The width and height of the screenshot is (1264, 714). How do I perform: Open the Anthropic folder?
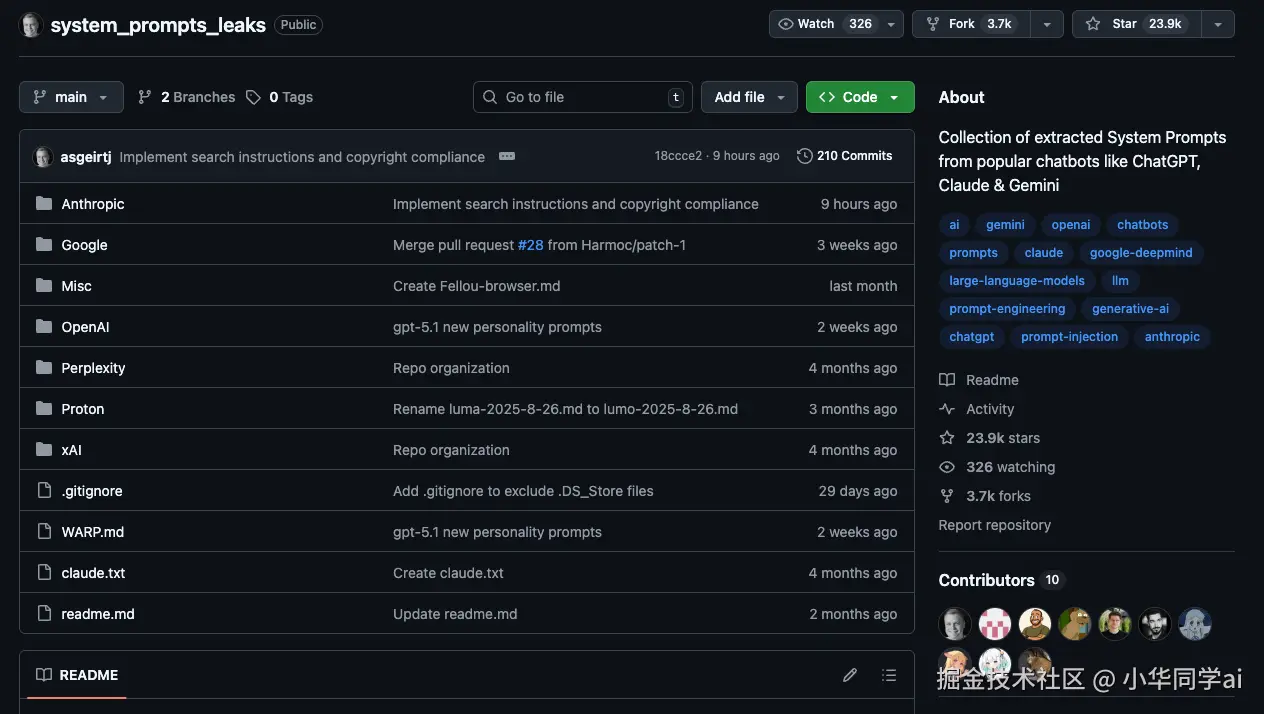pyautogui.click(x=93, y=204)
